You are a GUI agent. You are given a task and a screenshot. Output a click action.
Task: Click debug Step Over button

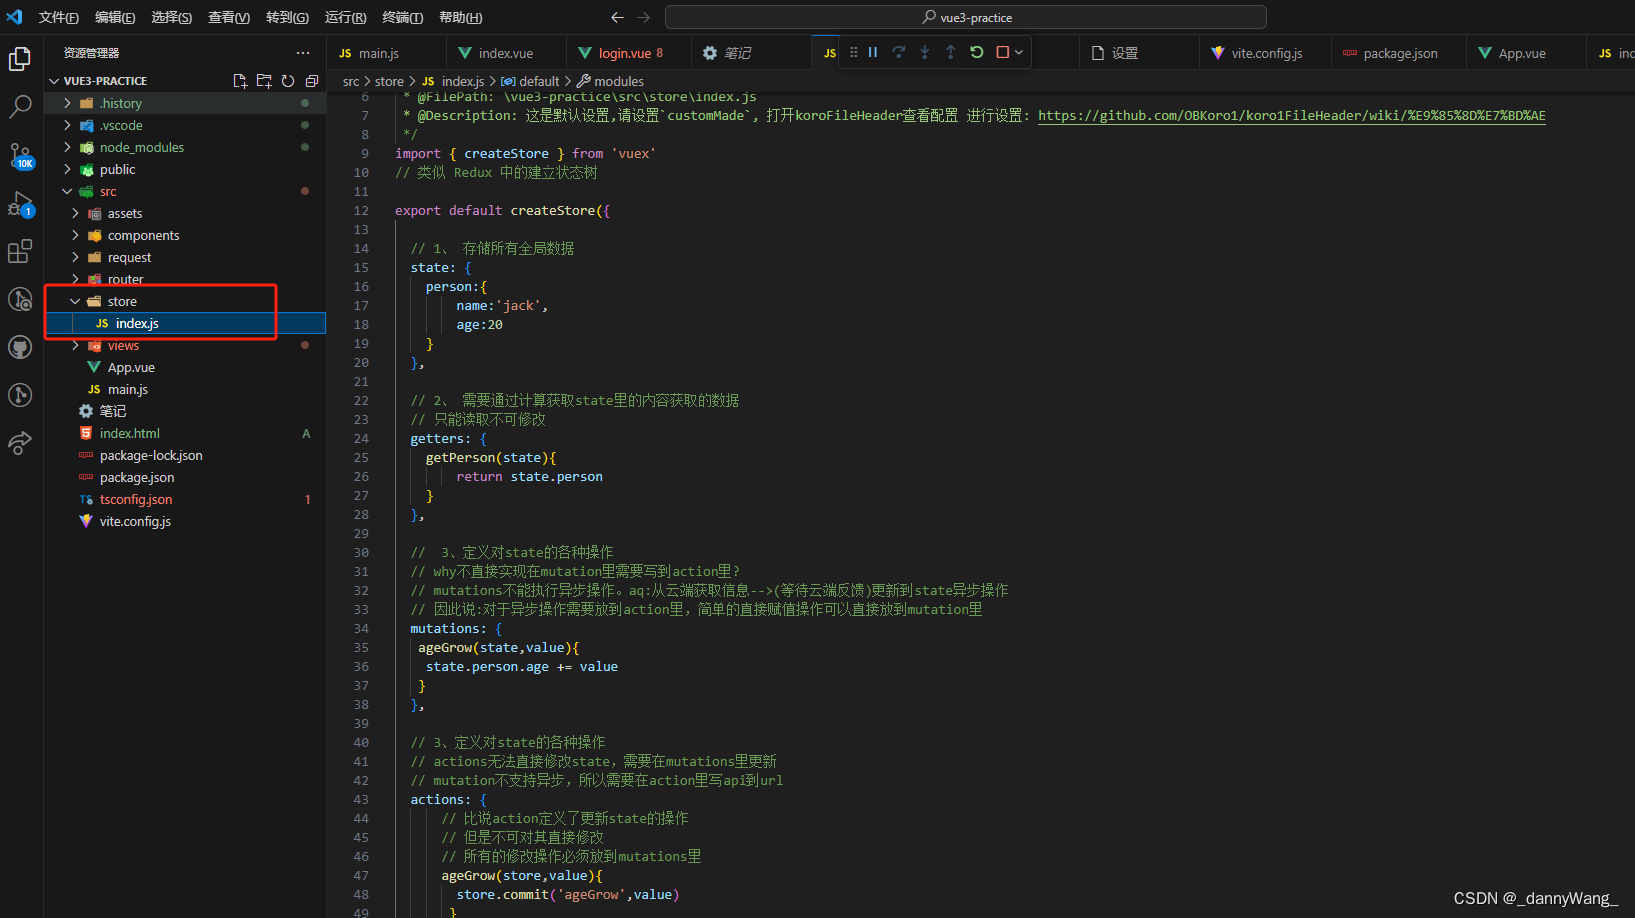tap(899, 52)
